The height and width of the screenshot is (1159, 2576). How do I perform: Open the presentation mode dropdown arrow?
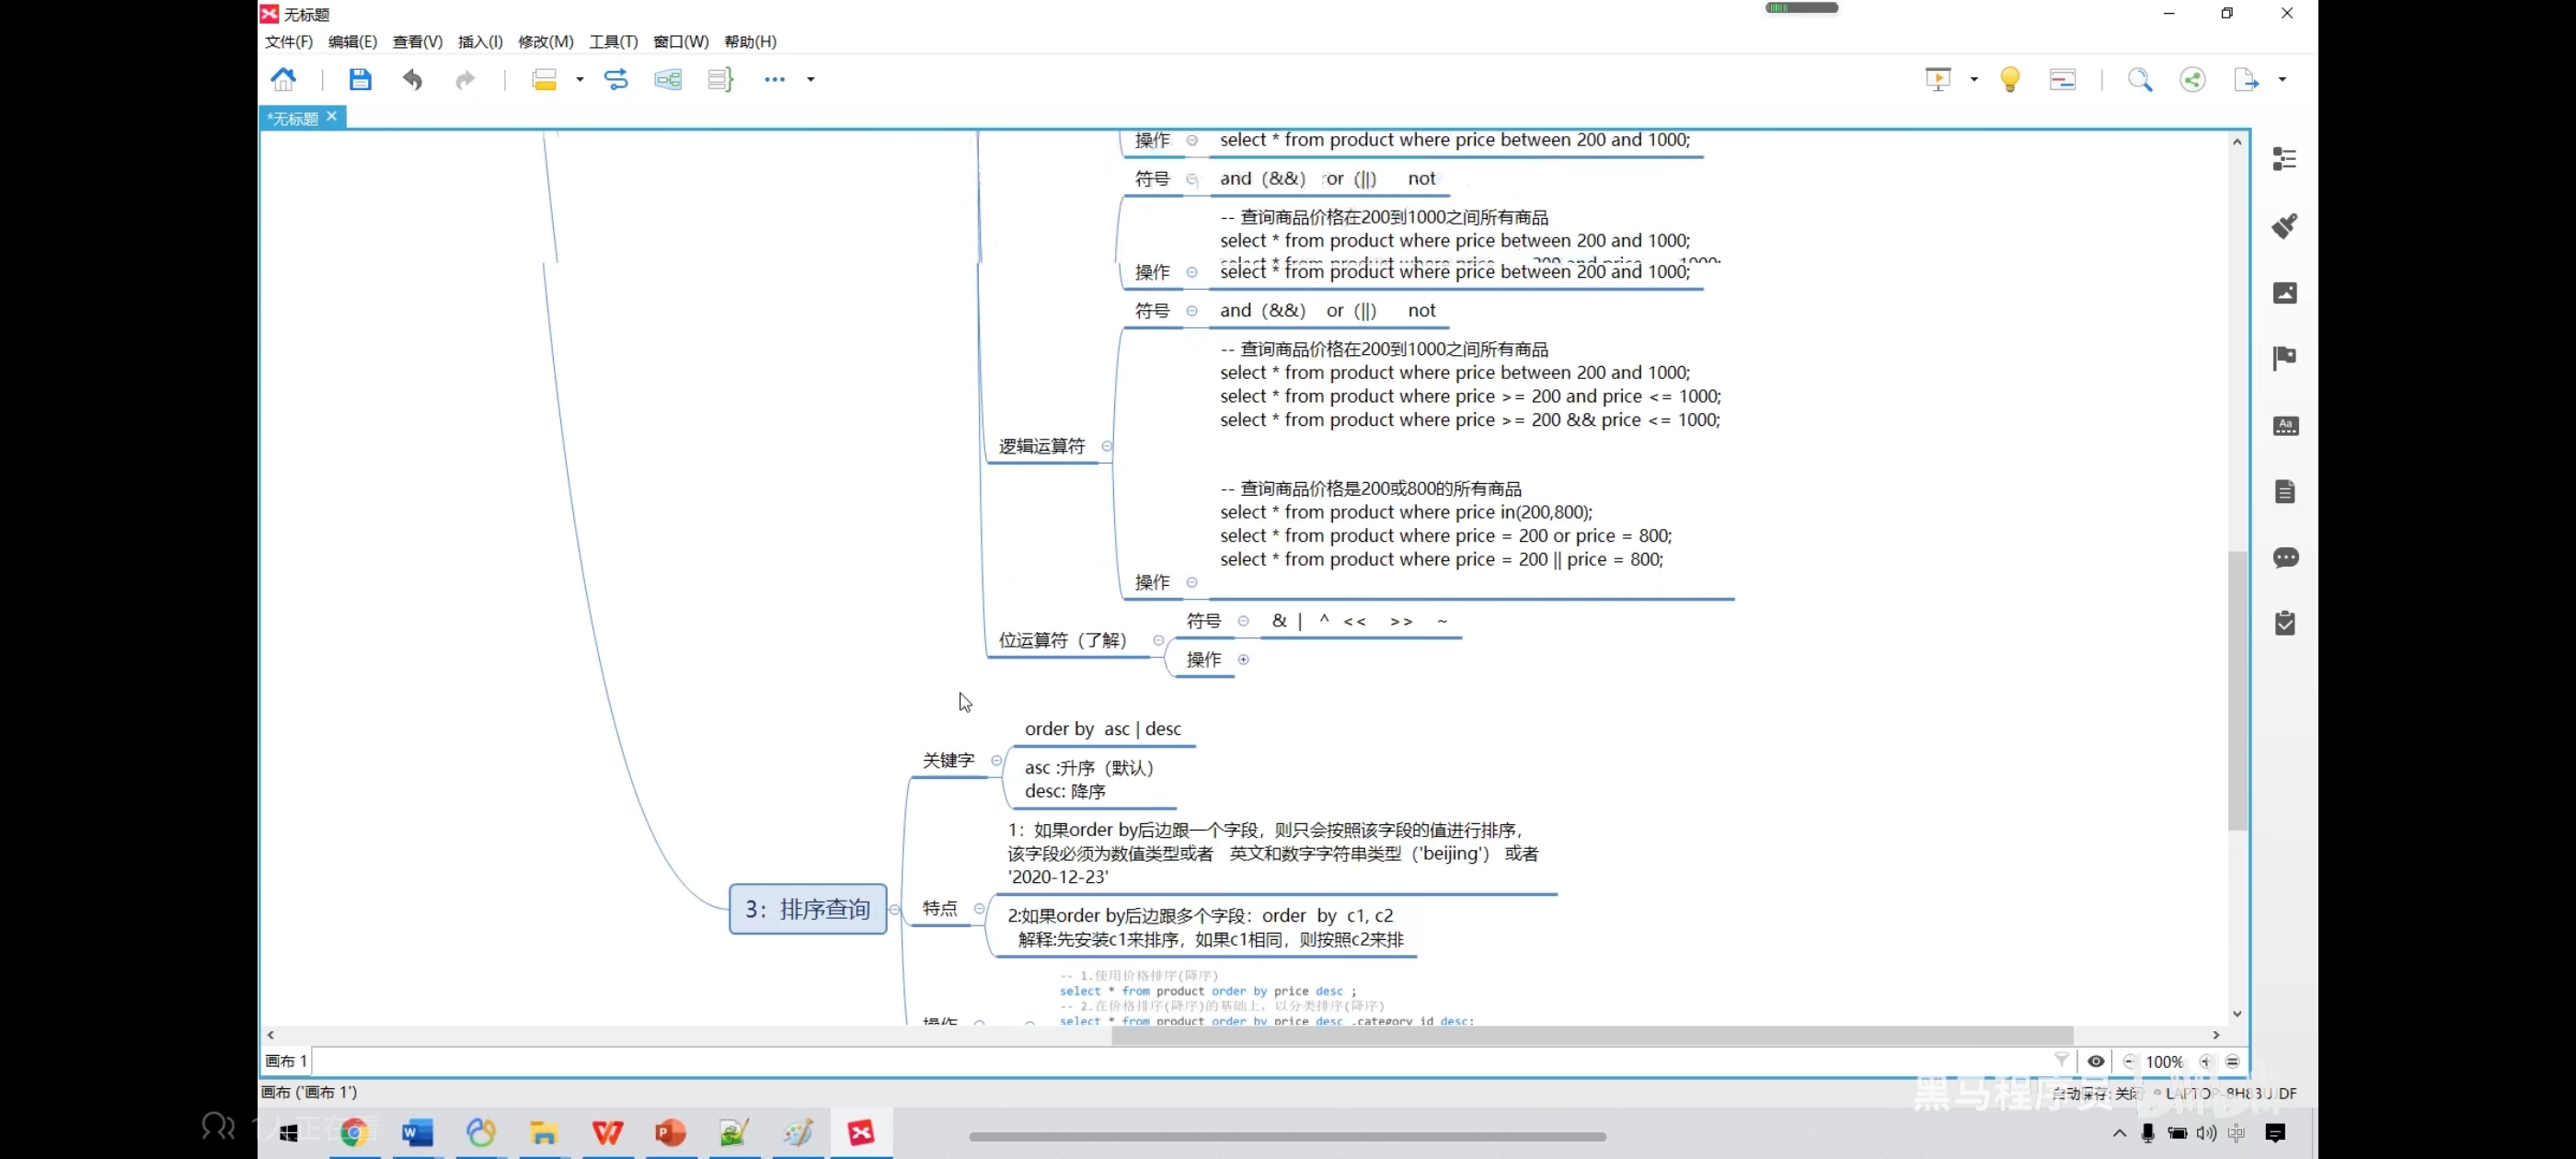point(1974,80)
